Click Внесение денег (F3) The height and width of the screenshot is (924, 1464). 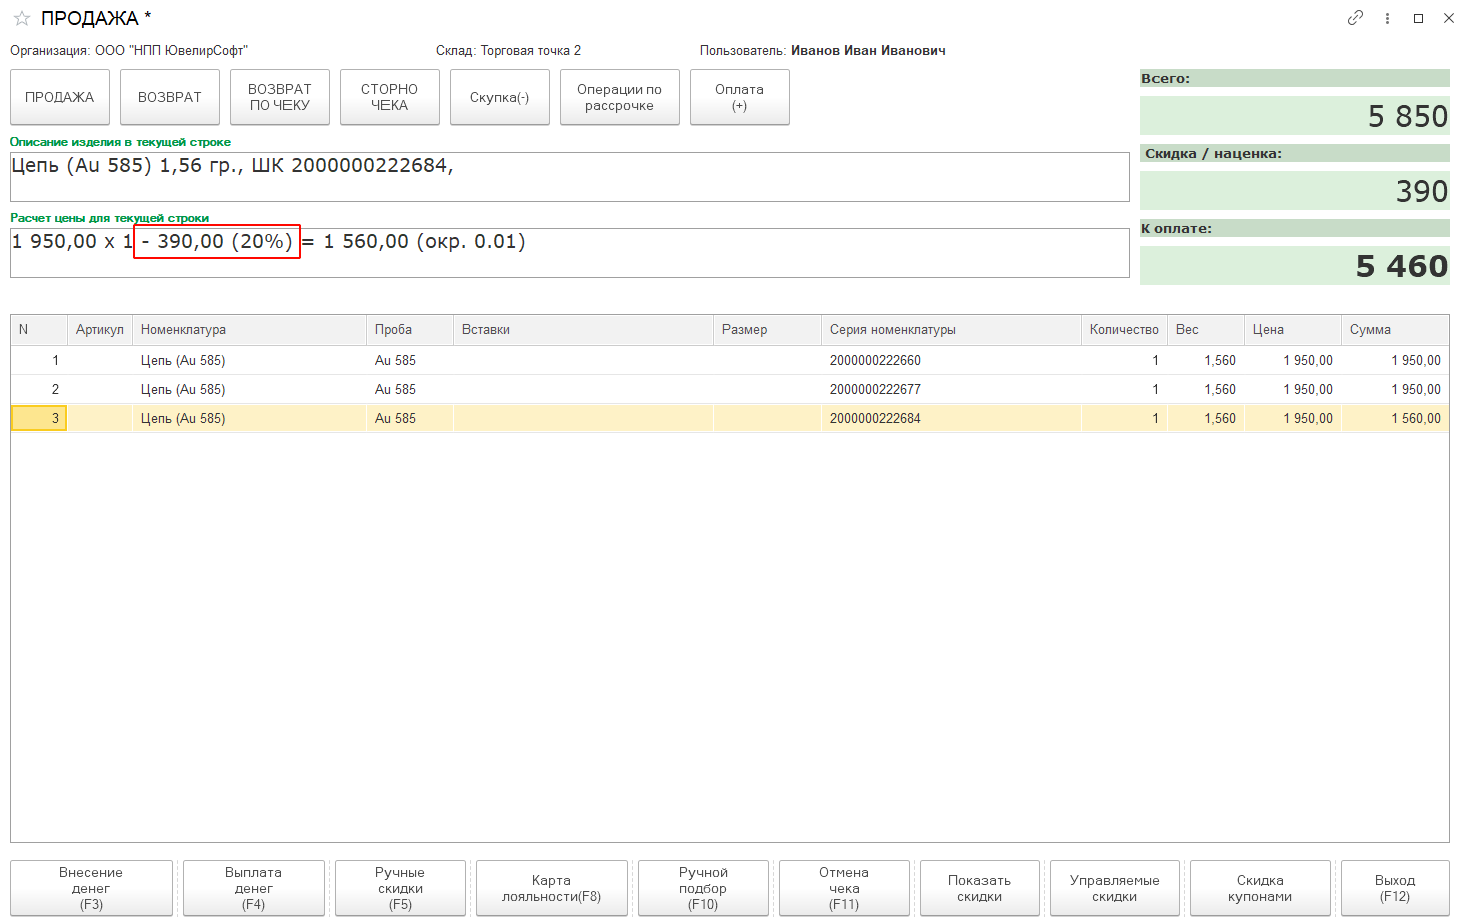coord(91,888)
